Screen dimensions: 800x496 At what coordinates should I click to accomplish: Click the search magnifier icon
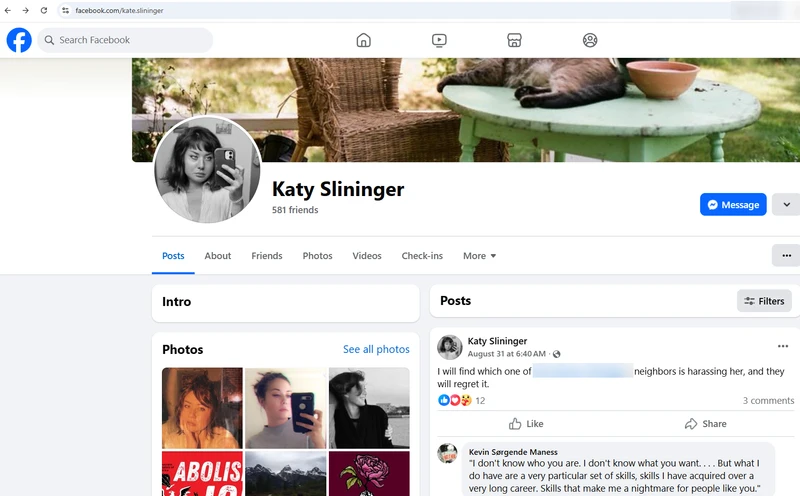click(49, 40)
